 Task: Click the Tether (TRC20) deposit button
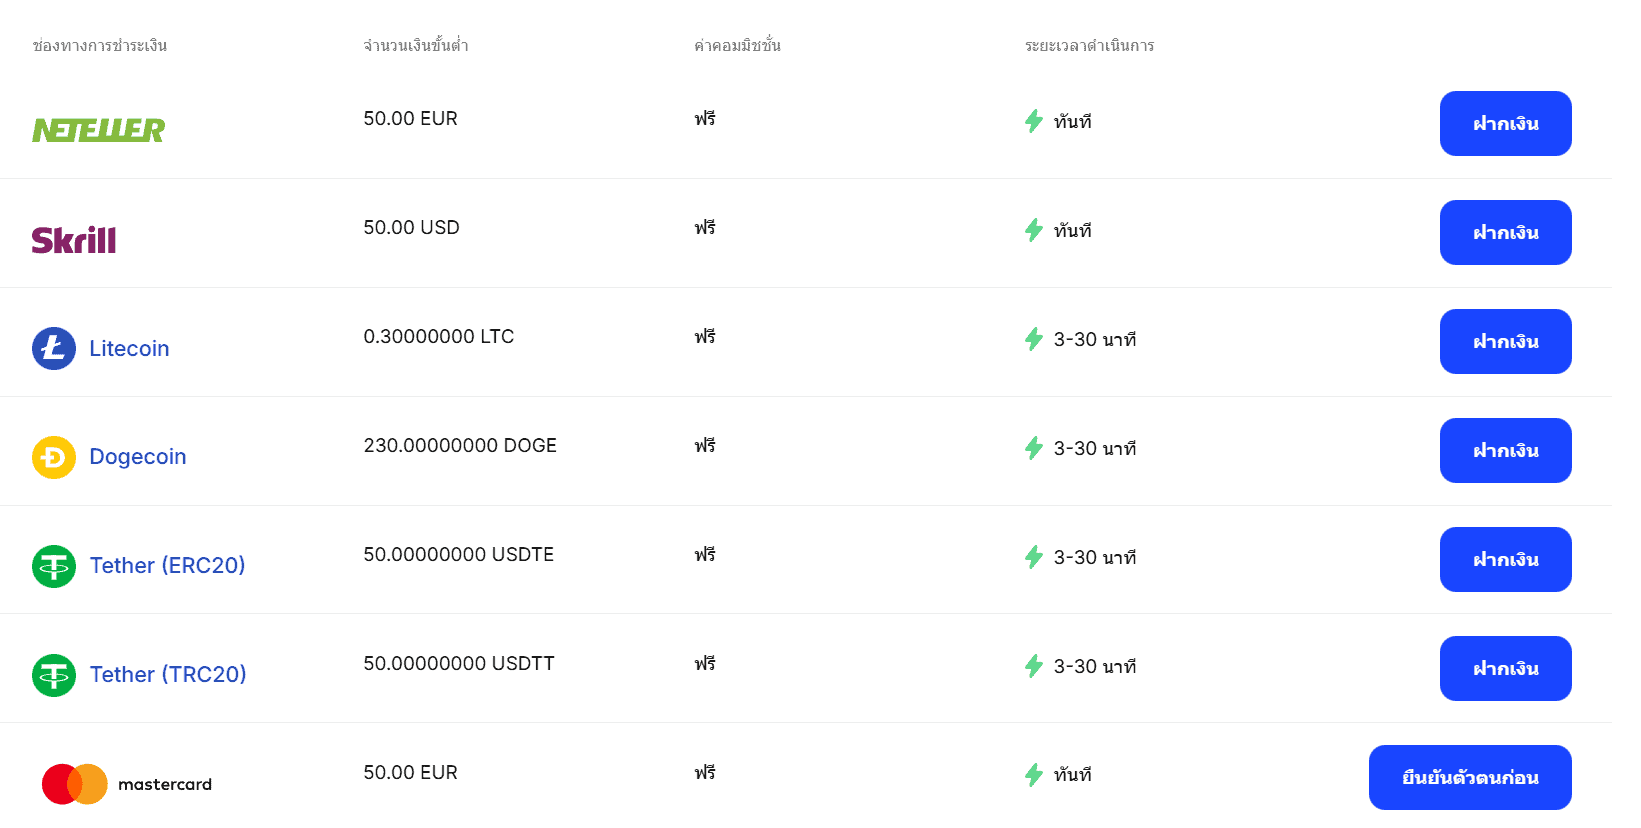tap(1505, 668)
